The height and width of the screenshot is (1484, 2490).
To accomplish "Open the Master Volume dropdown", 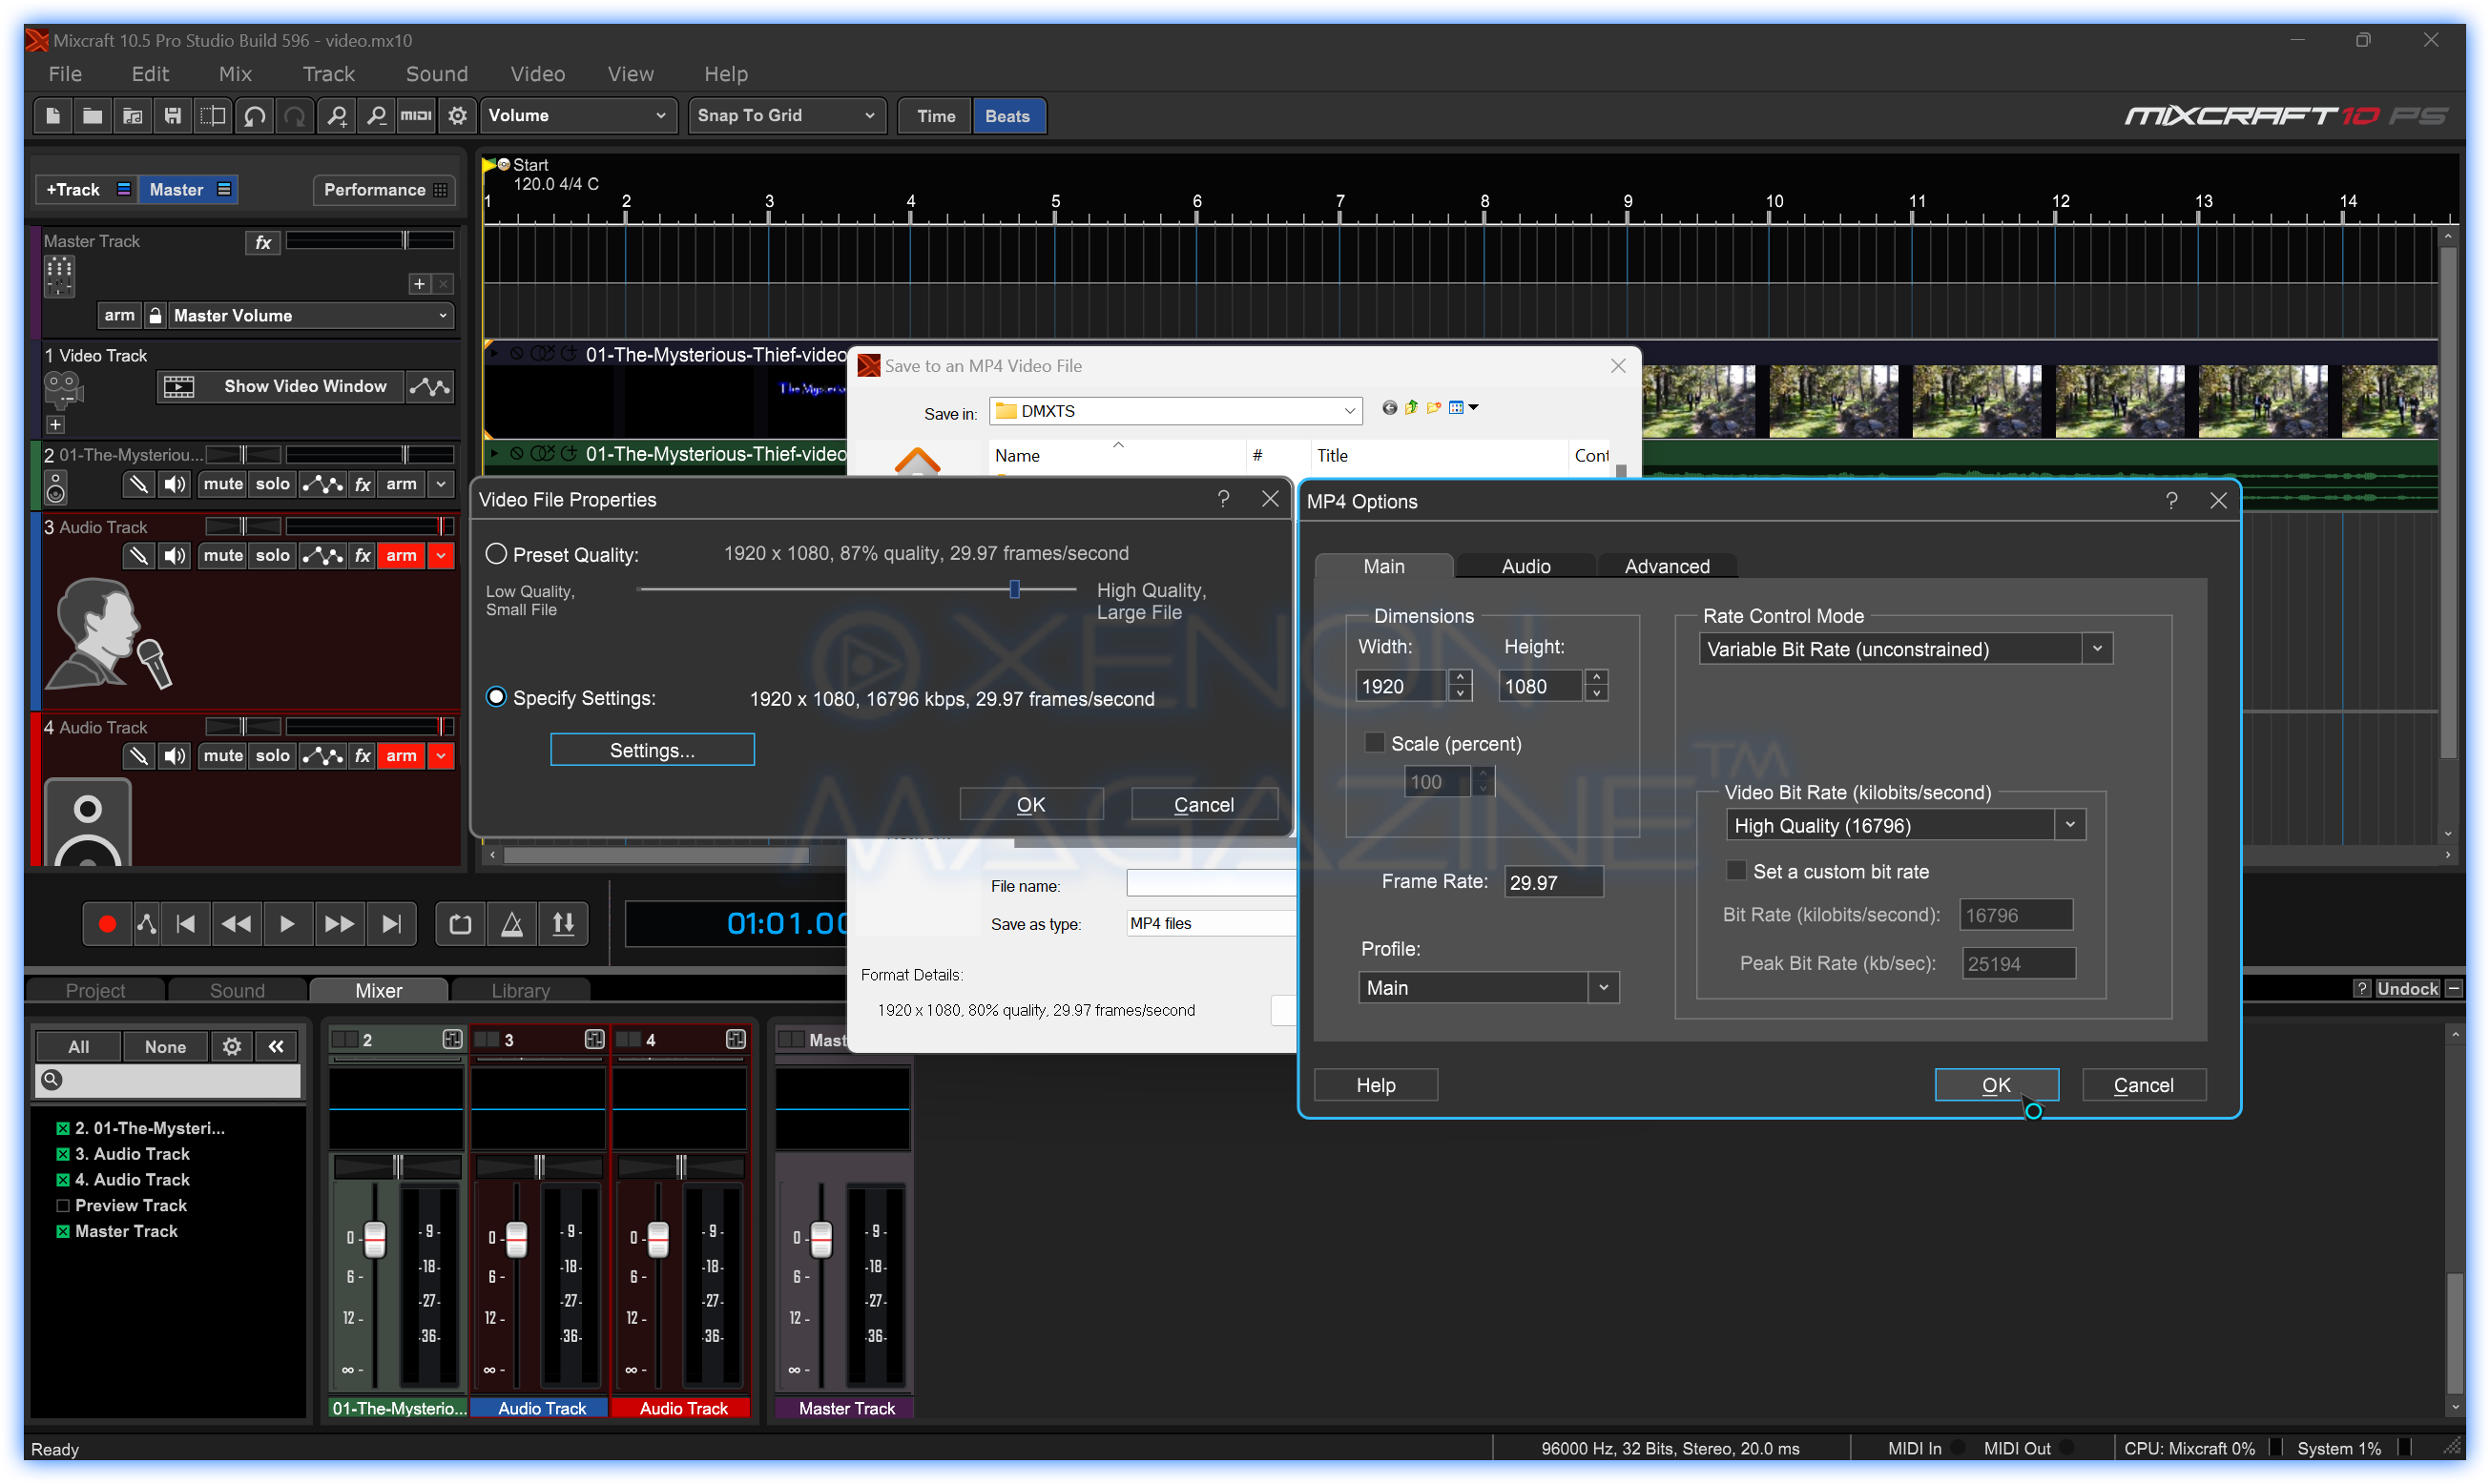I will pyautogui.click(x=311, y=316).
